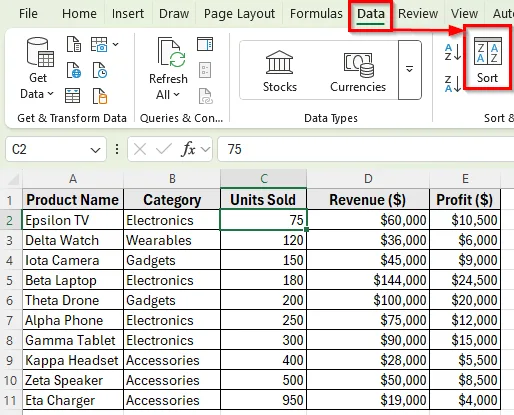Expand the Data Types gallery
Viewport: 514px width, 415px height.
tap(410, 70)
